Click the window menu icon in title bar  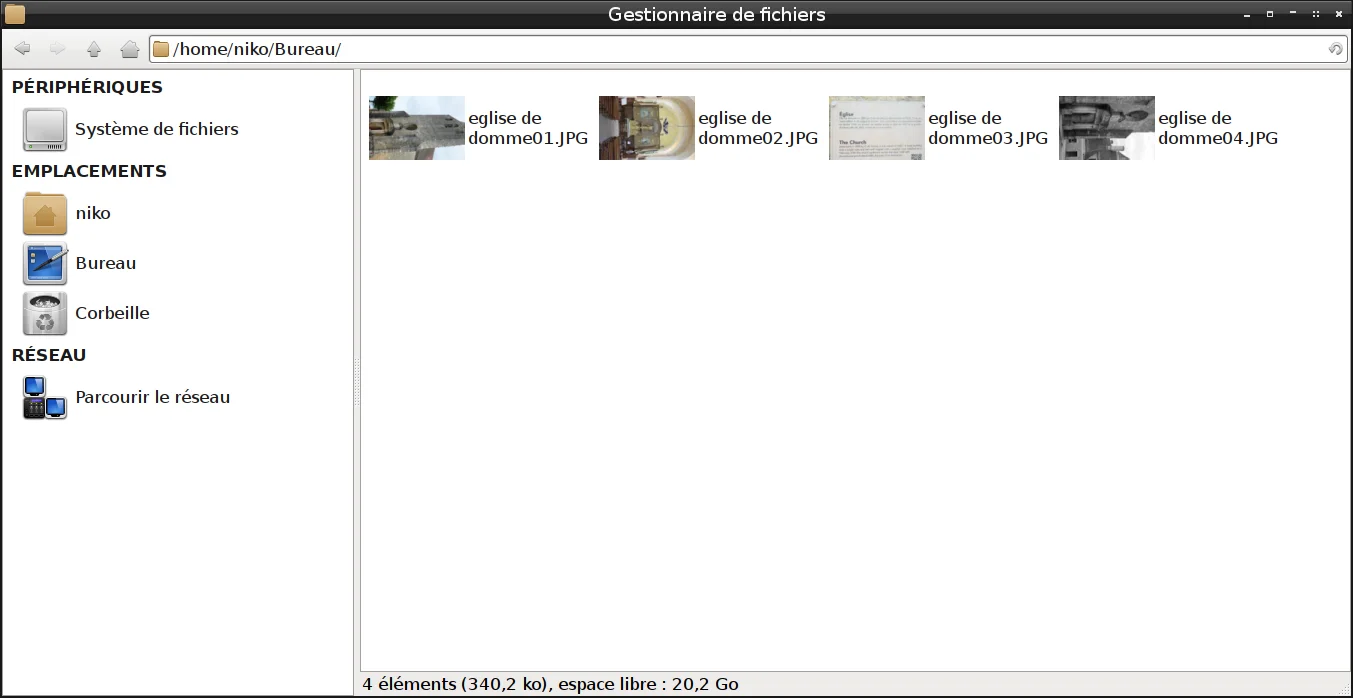tap(15, 14)
